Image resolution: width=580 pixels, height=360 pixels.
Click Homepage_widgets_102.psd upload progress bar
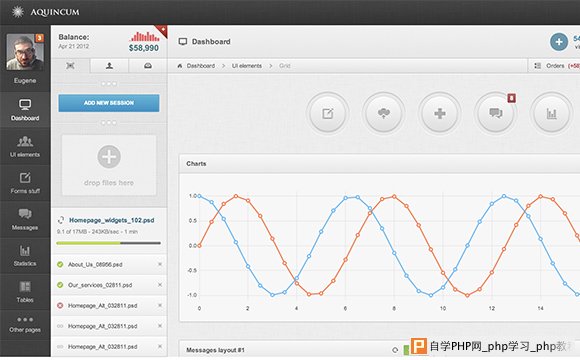point(108,243)
